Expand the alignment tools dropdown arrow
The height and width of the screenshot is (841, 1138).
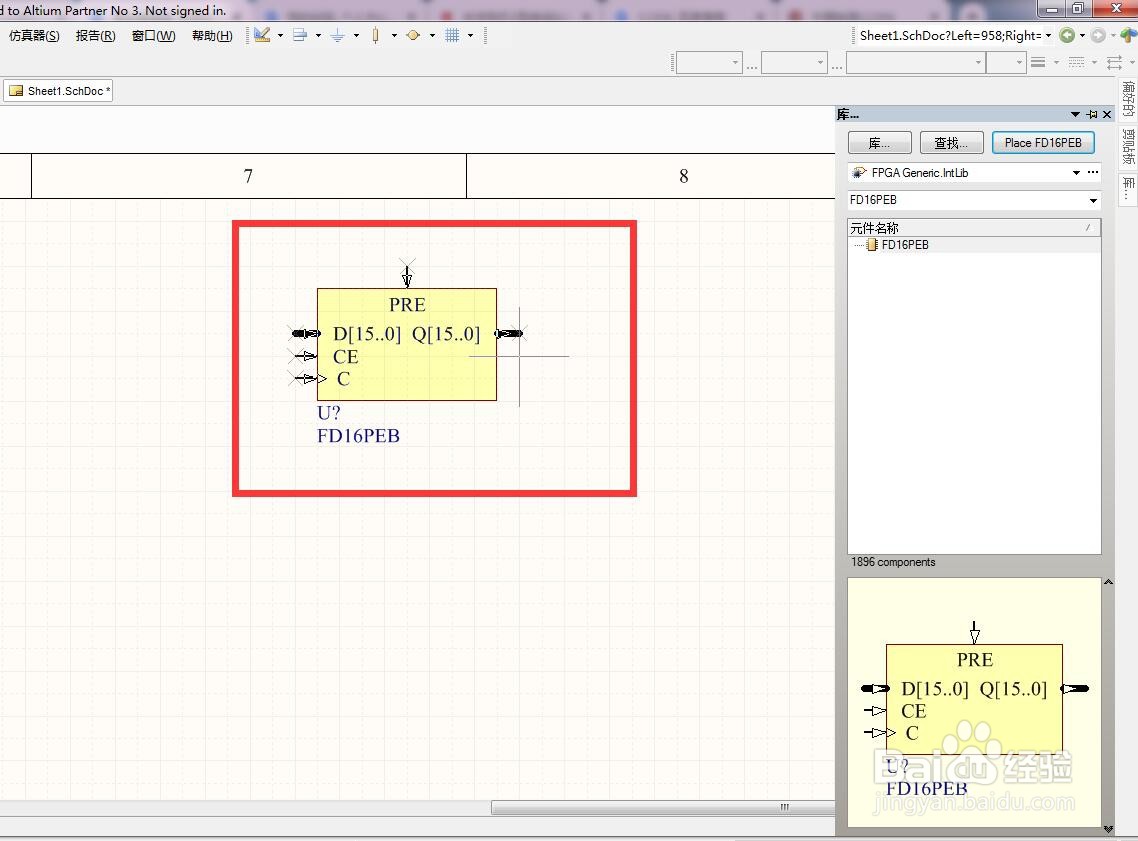pyautogui.click(x=318, y=36)
